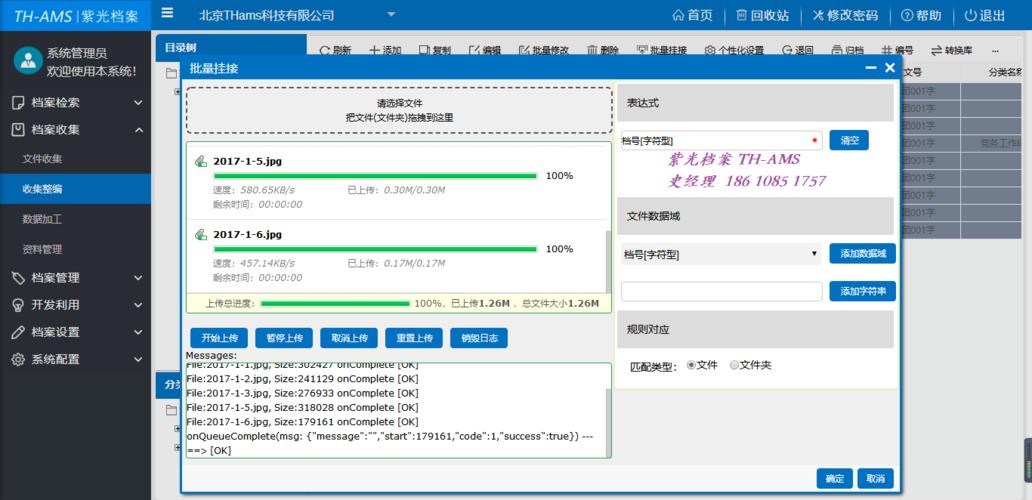Viewport: 1032px width, 500px height.
Task: Click the 编号 numbering toolbar item
Action: (x=898, y=51)
